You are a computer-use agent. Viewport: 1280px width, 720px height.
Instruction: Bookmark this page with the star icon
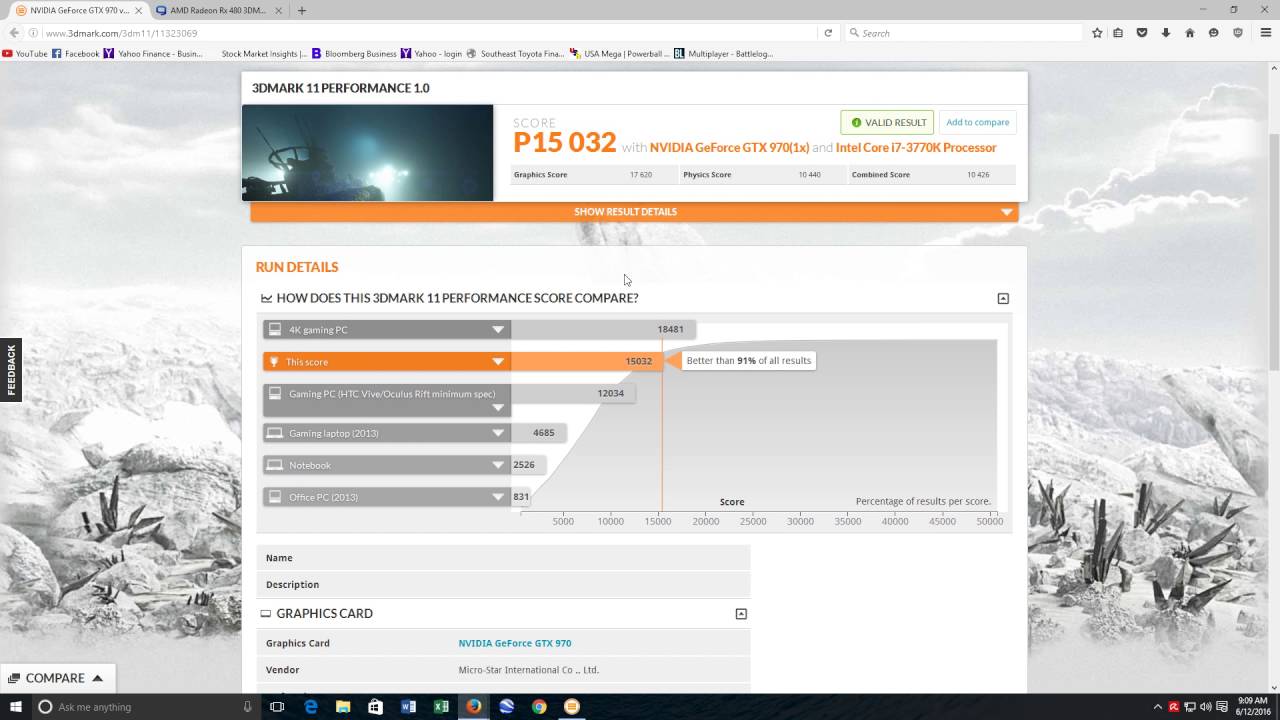[x=1097, y=33]
